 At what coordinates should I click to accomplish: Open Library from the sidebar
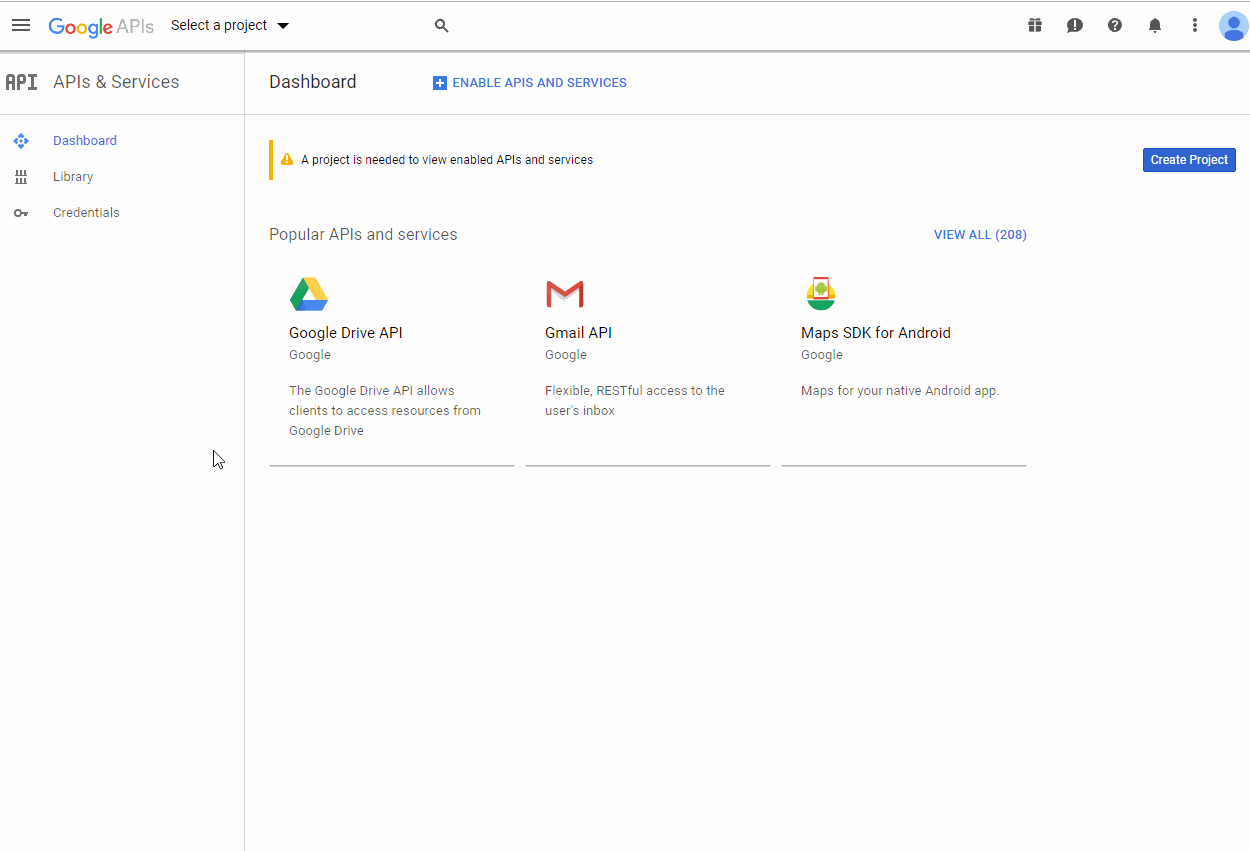pos(73,177)
